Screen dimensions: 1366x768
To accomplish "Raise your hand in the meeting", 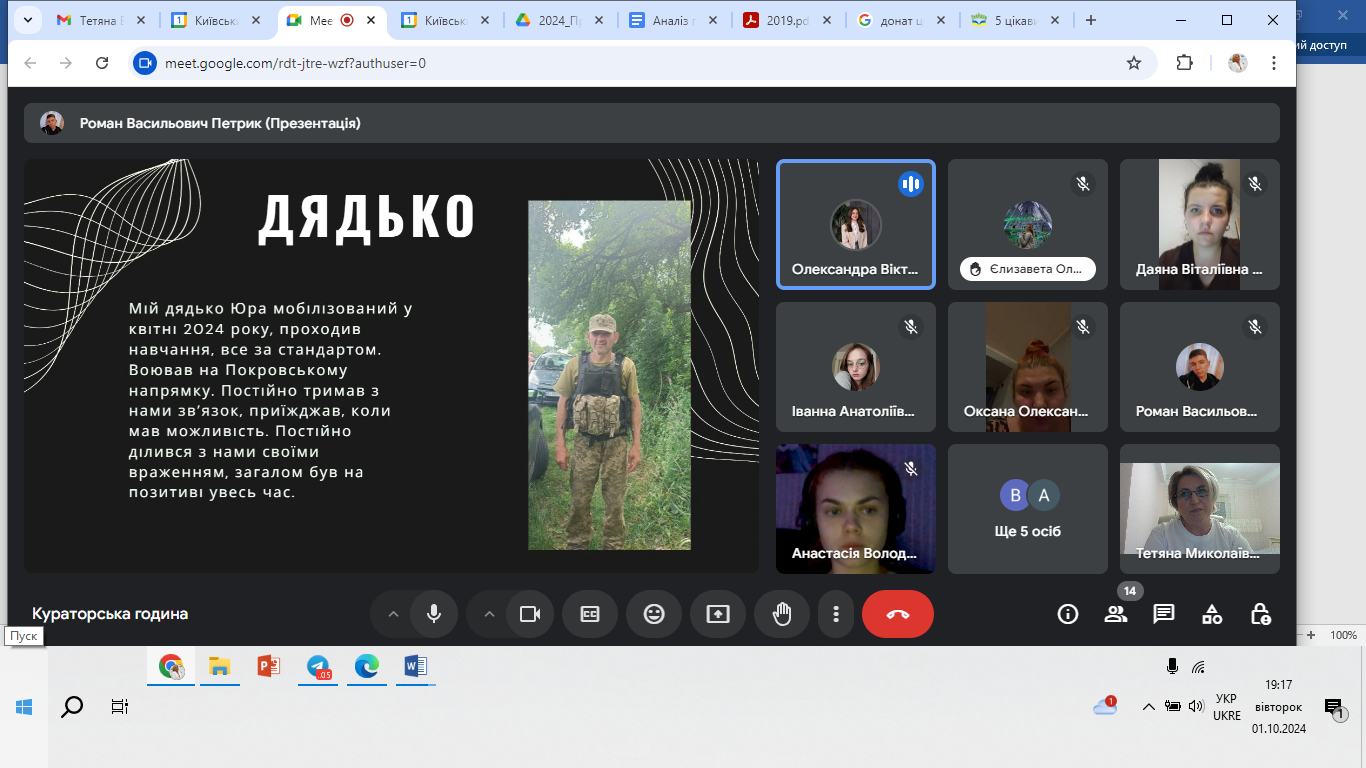I will [782, 614].
